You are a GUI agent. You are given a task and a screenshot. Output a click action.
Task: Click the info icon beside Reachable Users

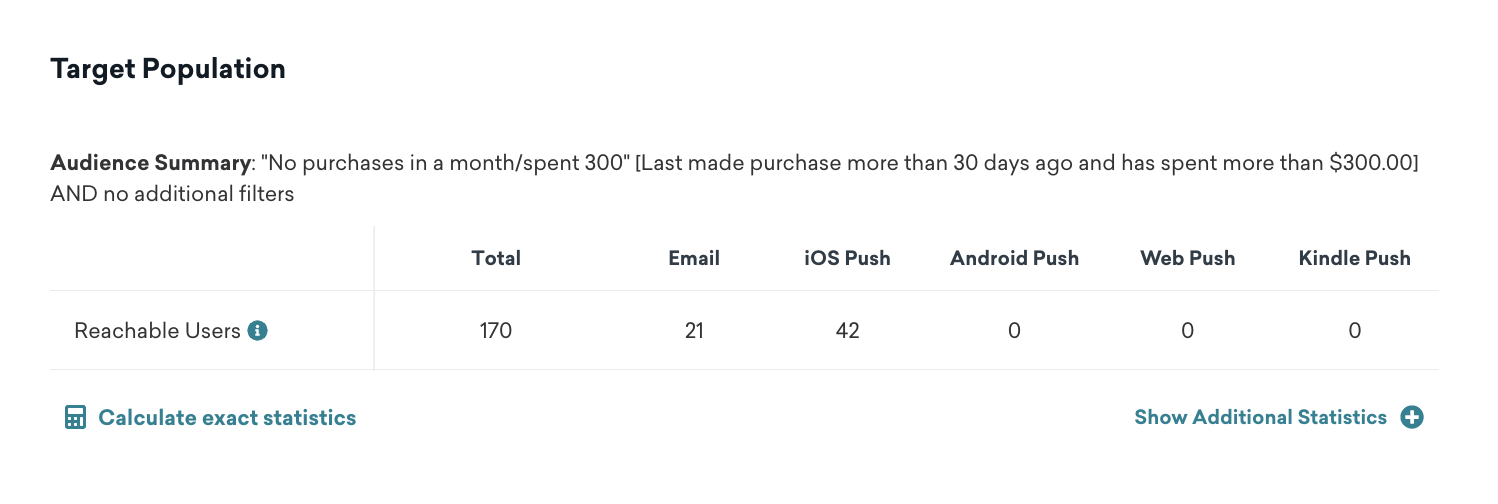258,330
